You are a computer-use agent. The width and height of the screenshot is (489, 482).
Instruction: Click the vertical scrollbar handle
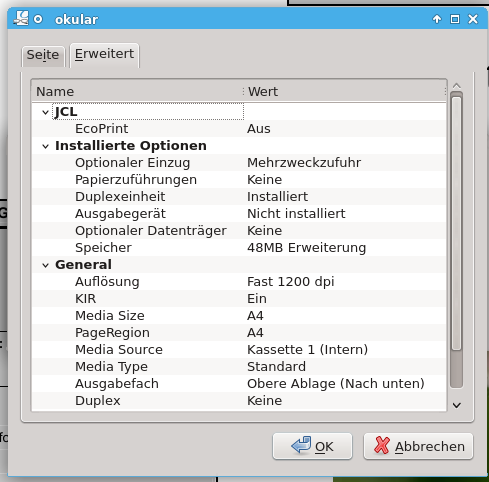(x=456, y=223)
